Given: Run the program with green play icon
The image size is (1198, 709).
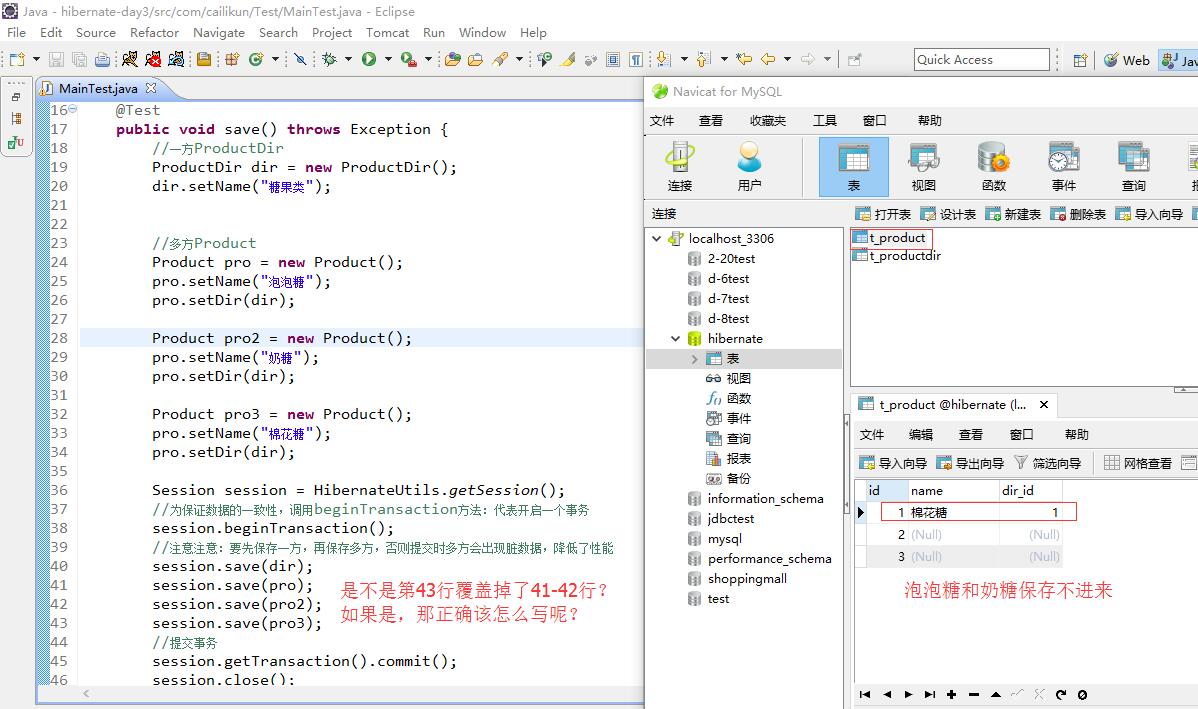Looking at the screenshot, I should pyautogui.click(x=369, y=59).
